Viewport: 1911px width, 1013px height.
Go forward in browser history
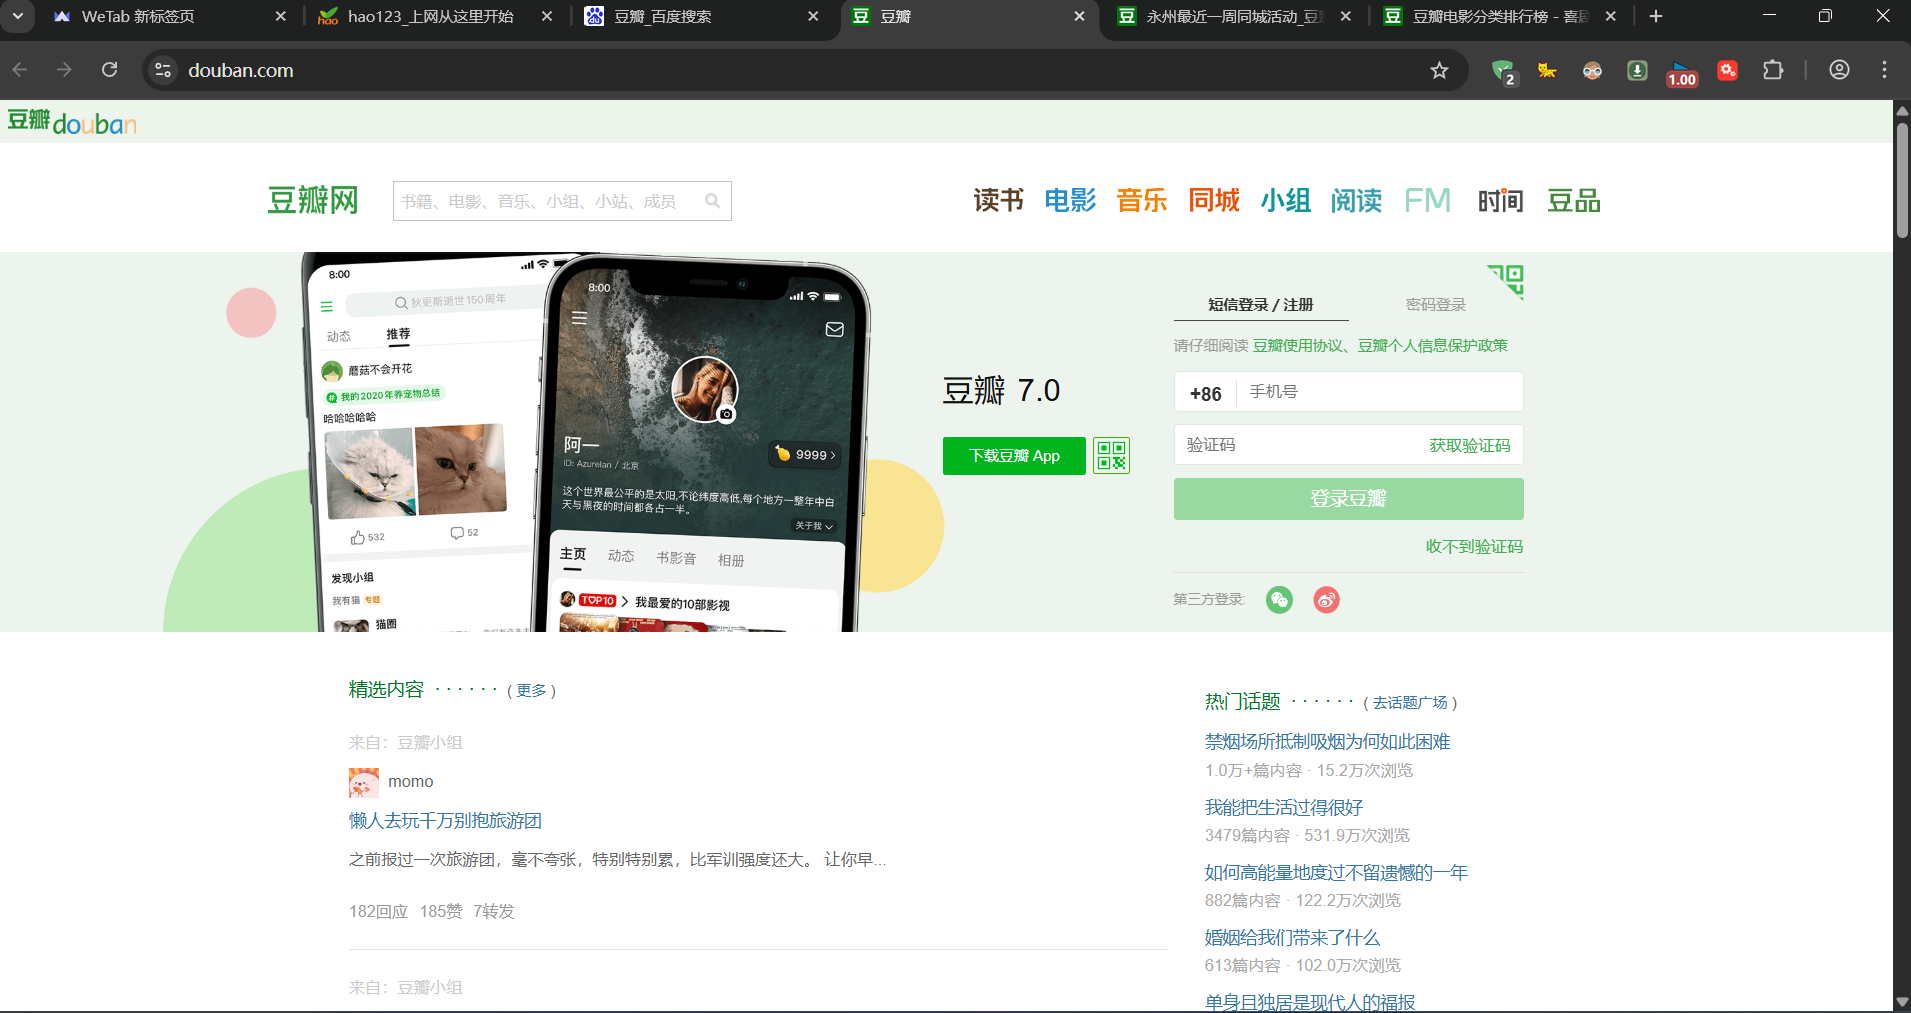pos(64,70)
